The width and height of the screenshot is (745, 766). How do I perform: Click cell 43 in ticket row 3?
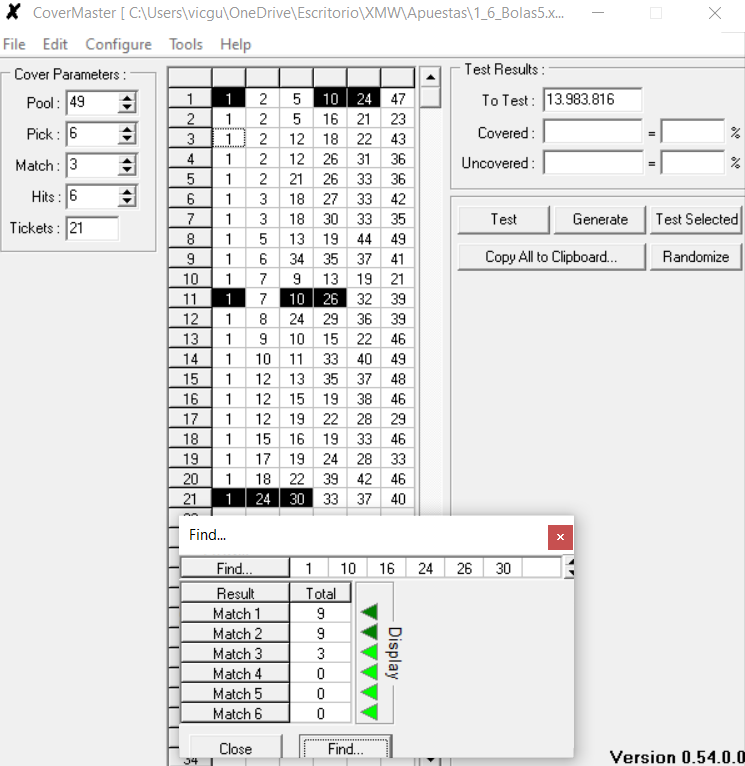(398, 139)
